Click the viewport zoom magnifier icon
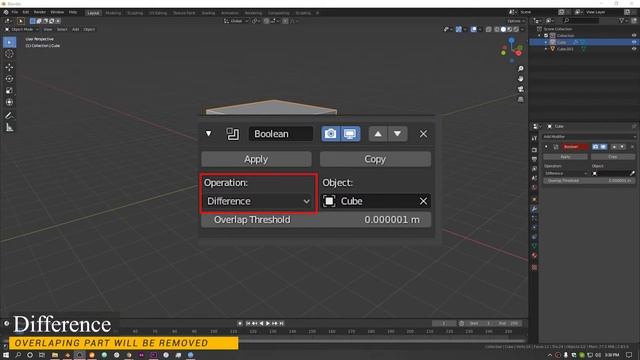 pos(520,69)
